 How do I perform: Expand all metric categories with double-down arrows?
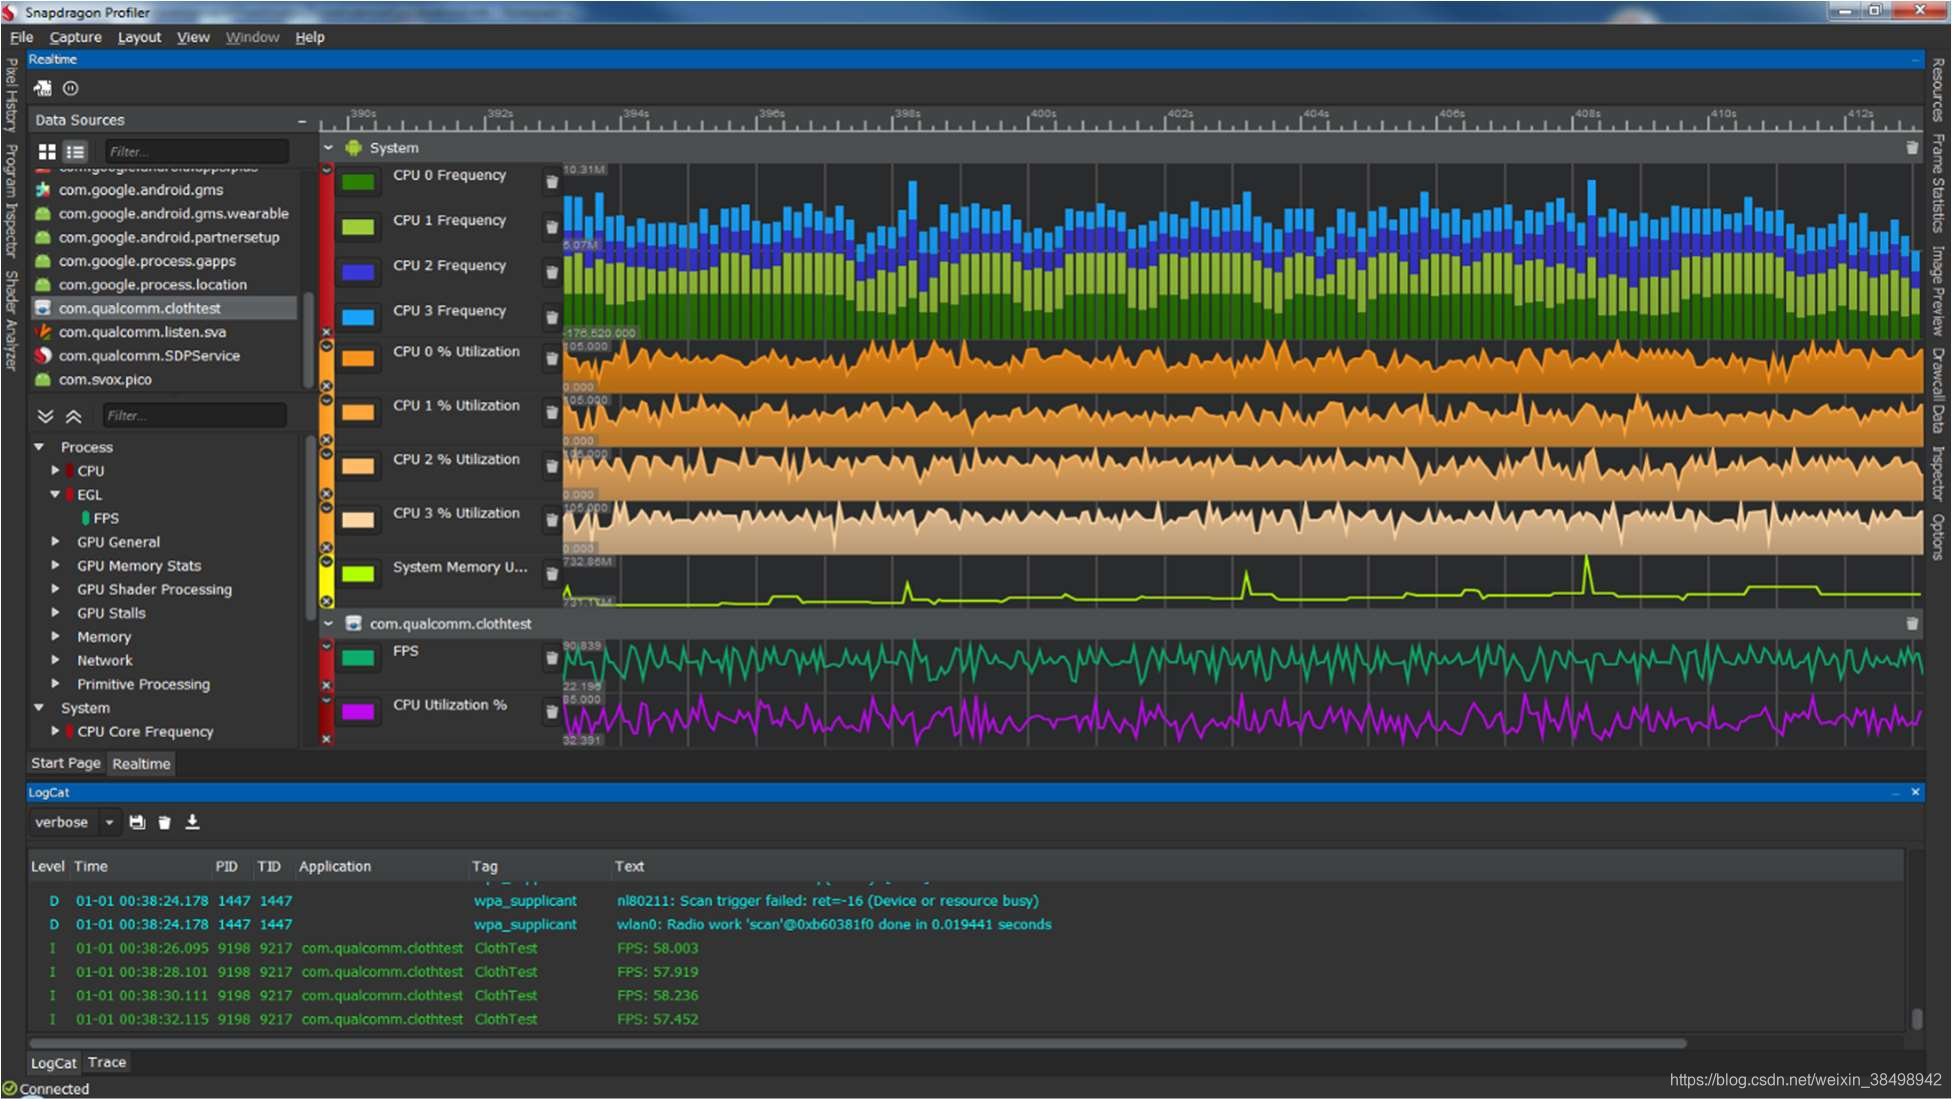point(45,416)
